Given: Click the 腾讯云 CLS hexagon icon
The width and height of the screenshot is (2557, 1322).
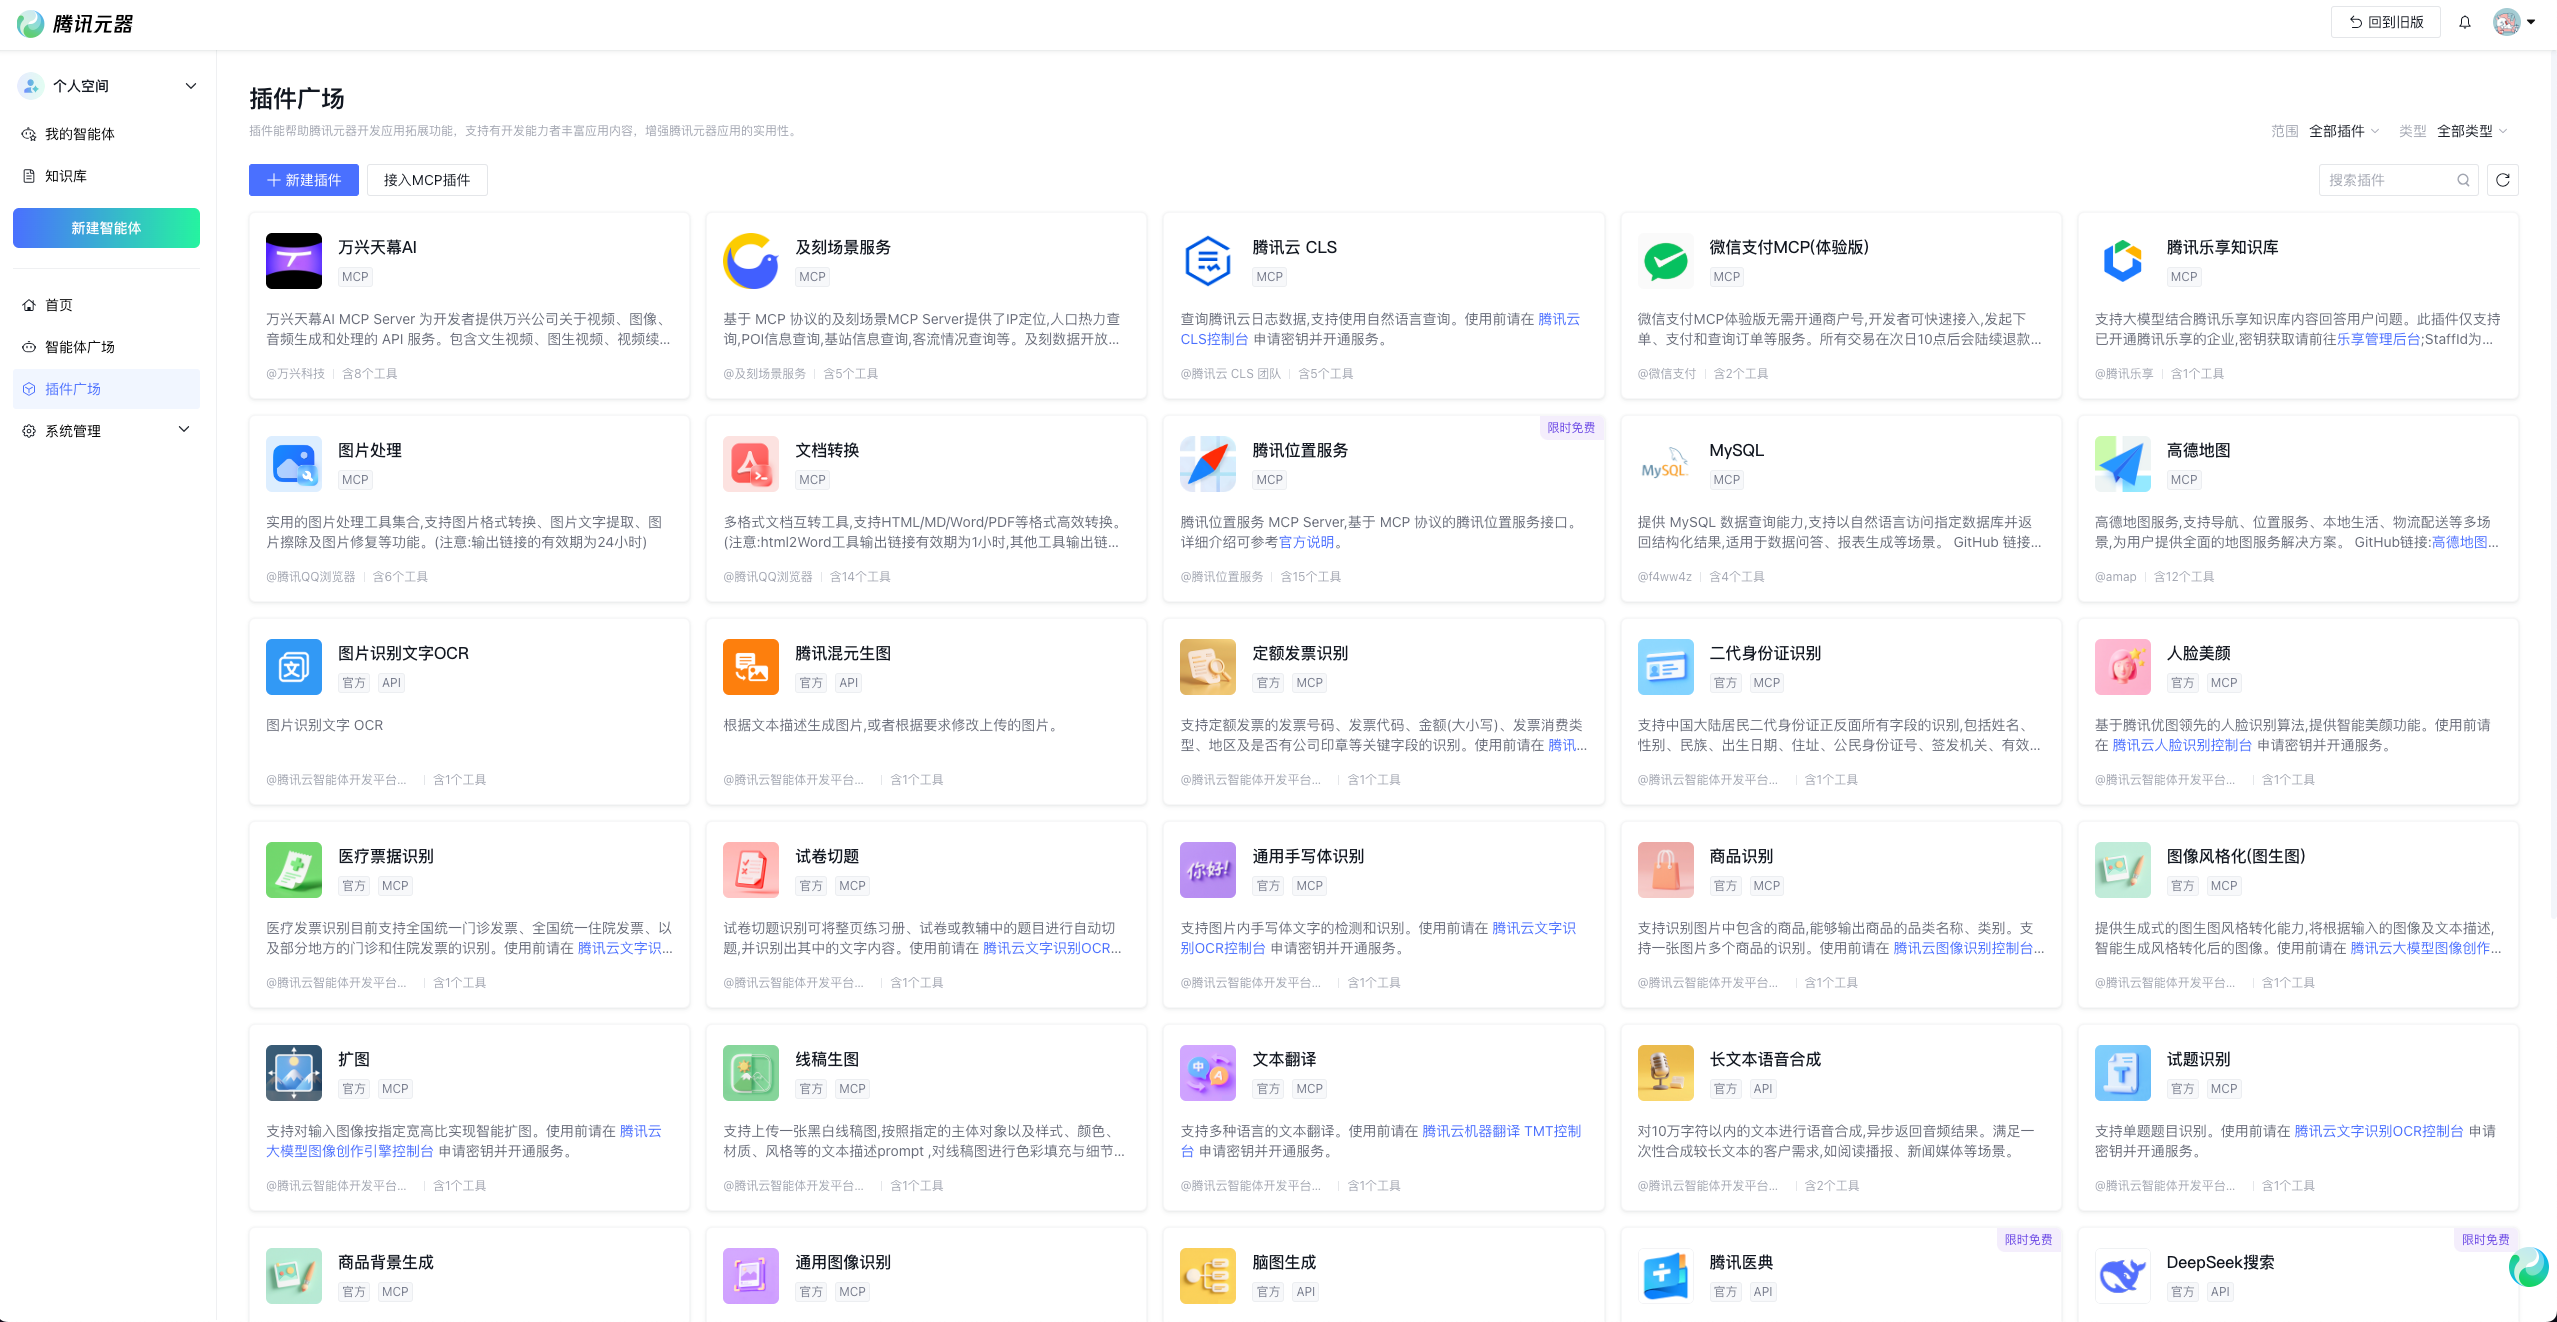Looking at the screenshot, I should (x=1207, y=261).
